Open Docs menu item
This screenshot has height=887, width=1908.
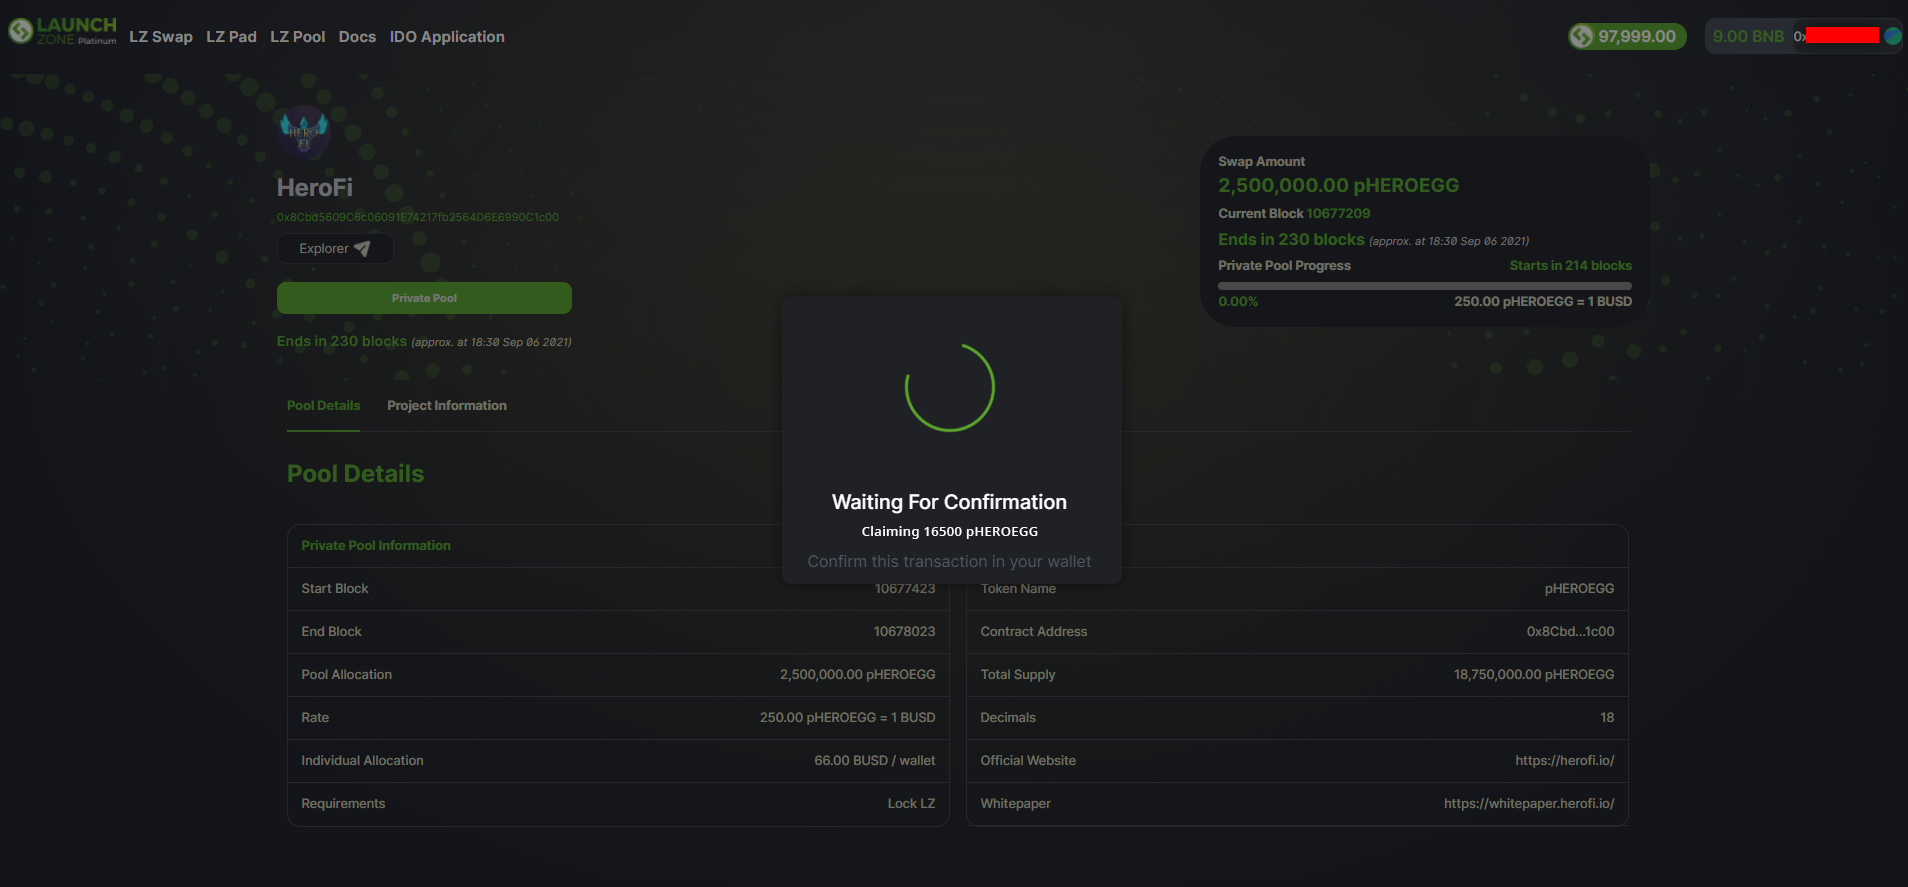tap(357, 37)
